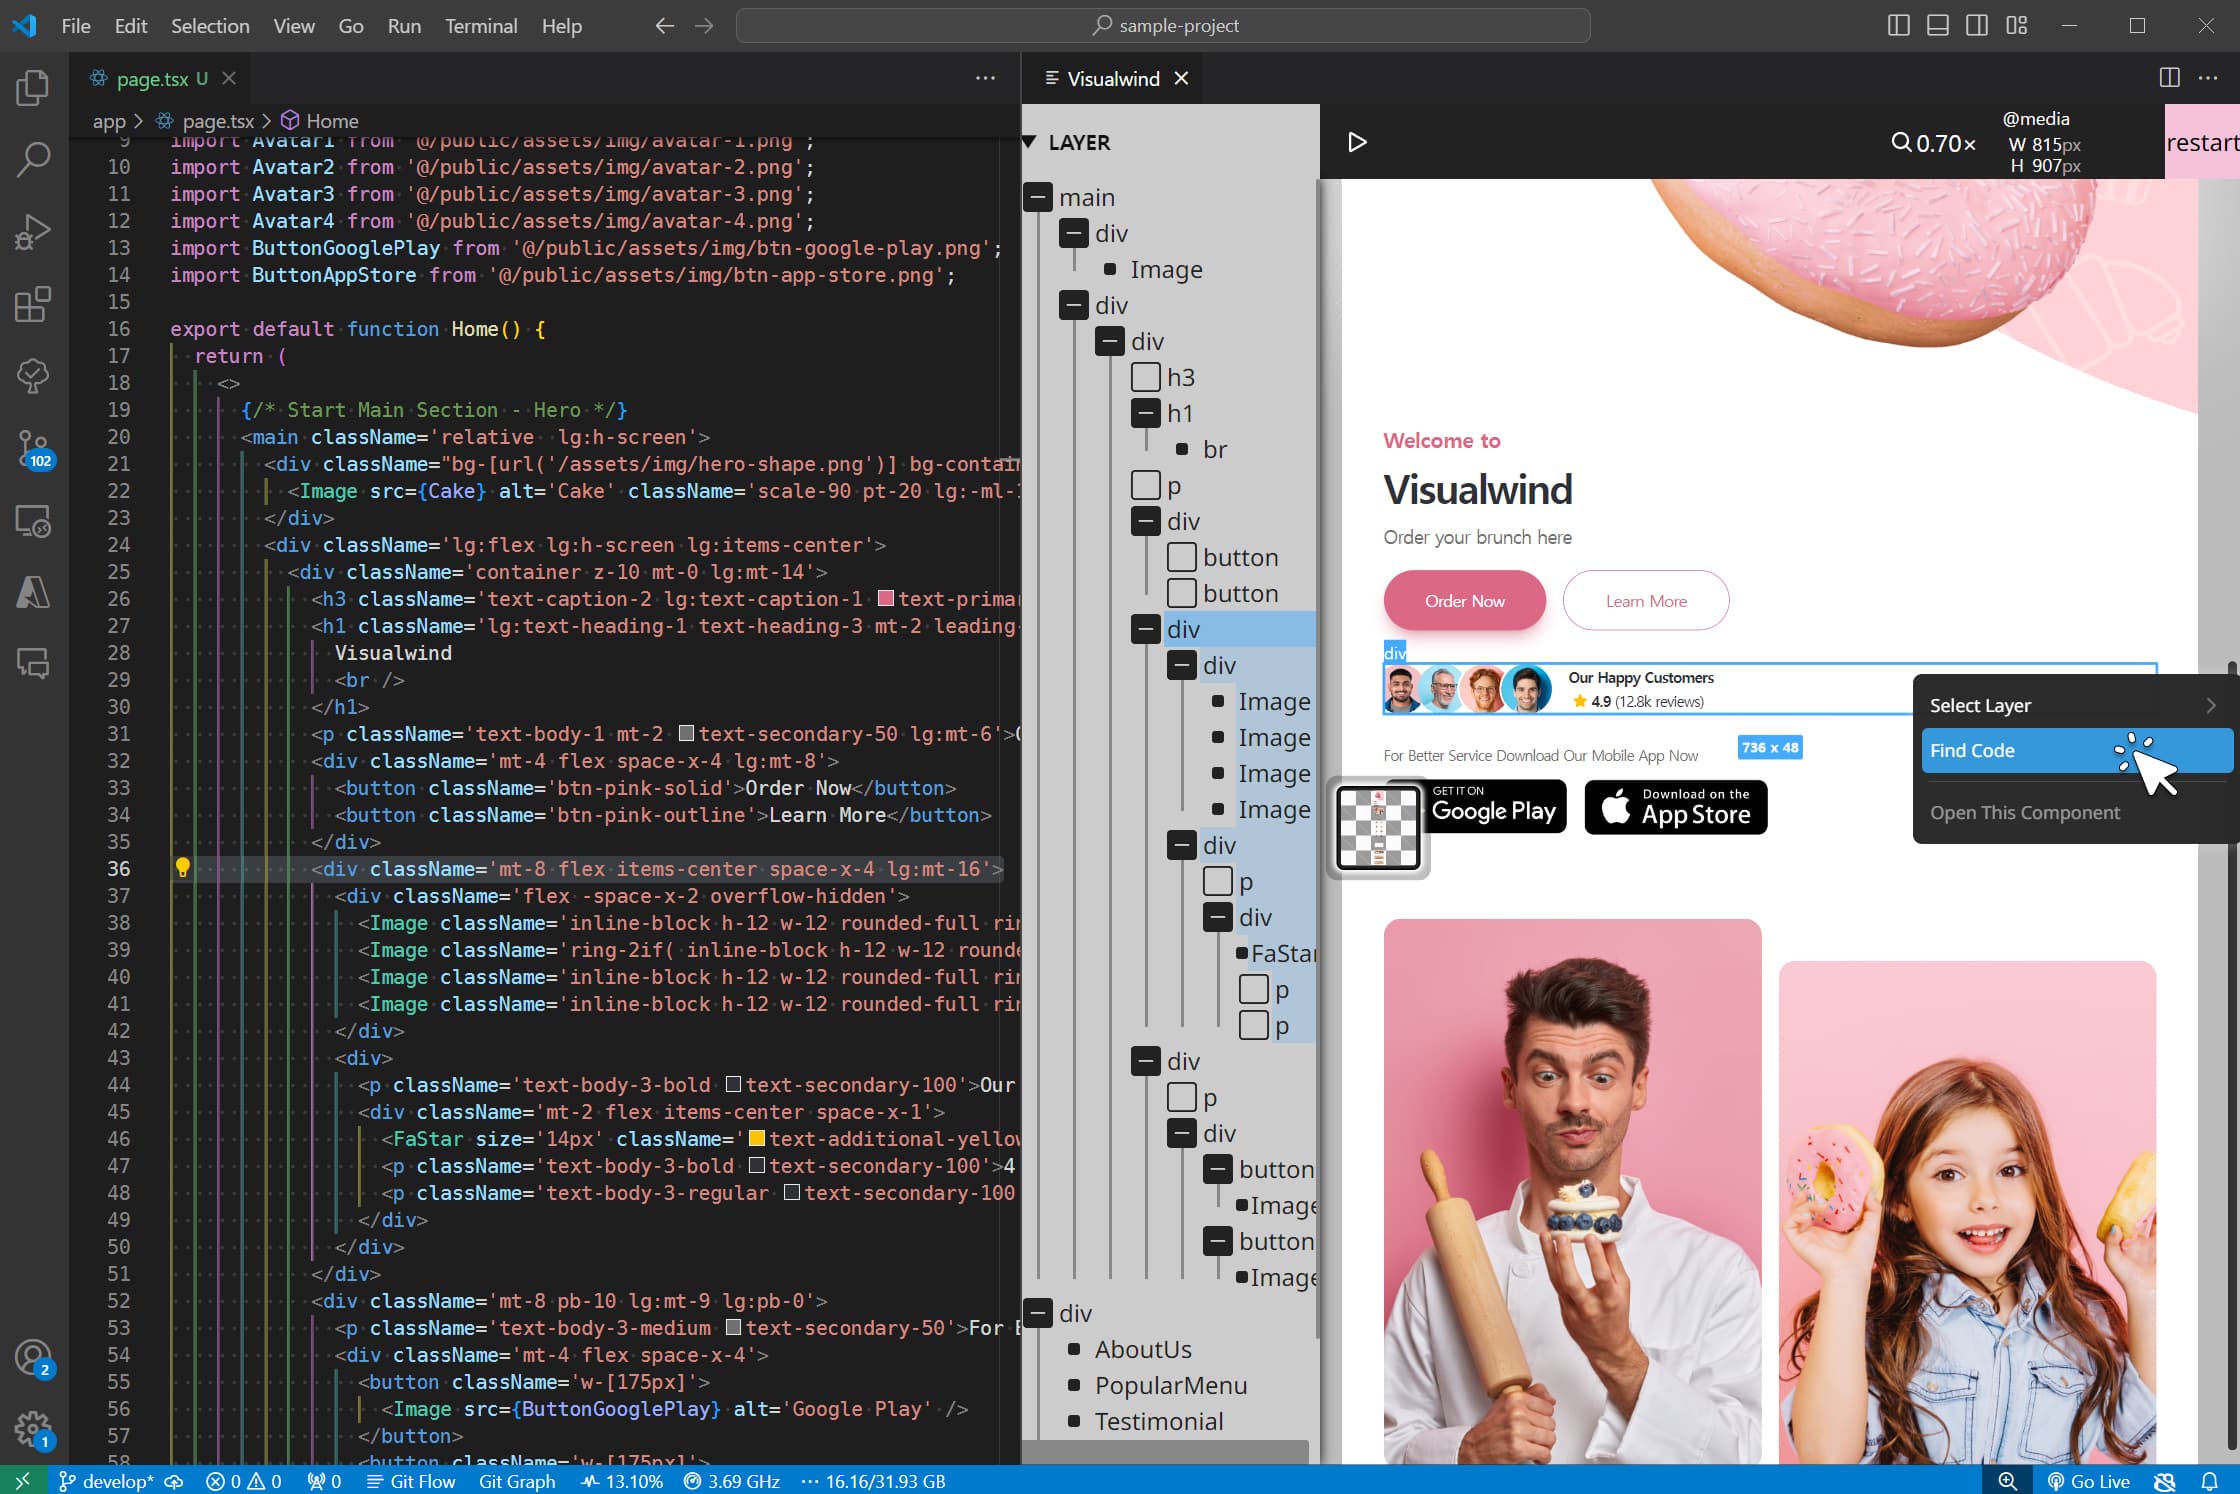Collapse the main layer node
This screenshot has width=2240, height=1494.
click(1038, 197)
